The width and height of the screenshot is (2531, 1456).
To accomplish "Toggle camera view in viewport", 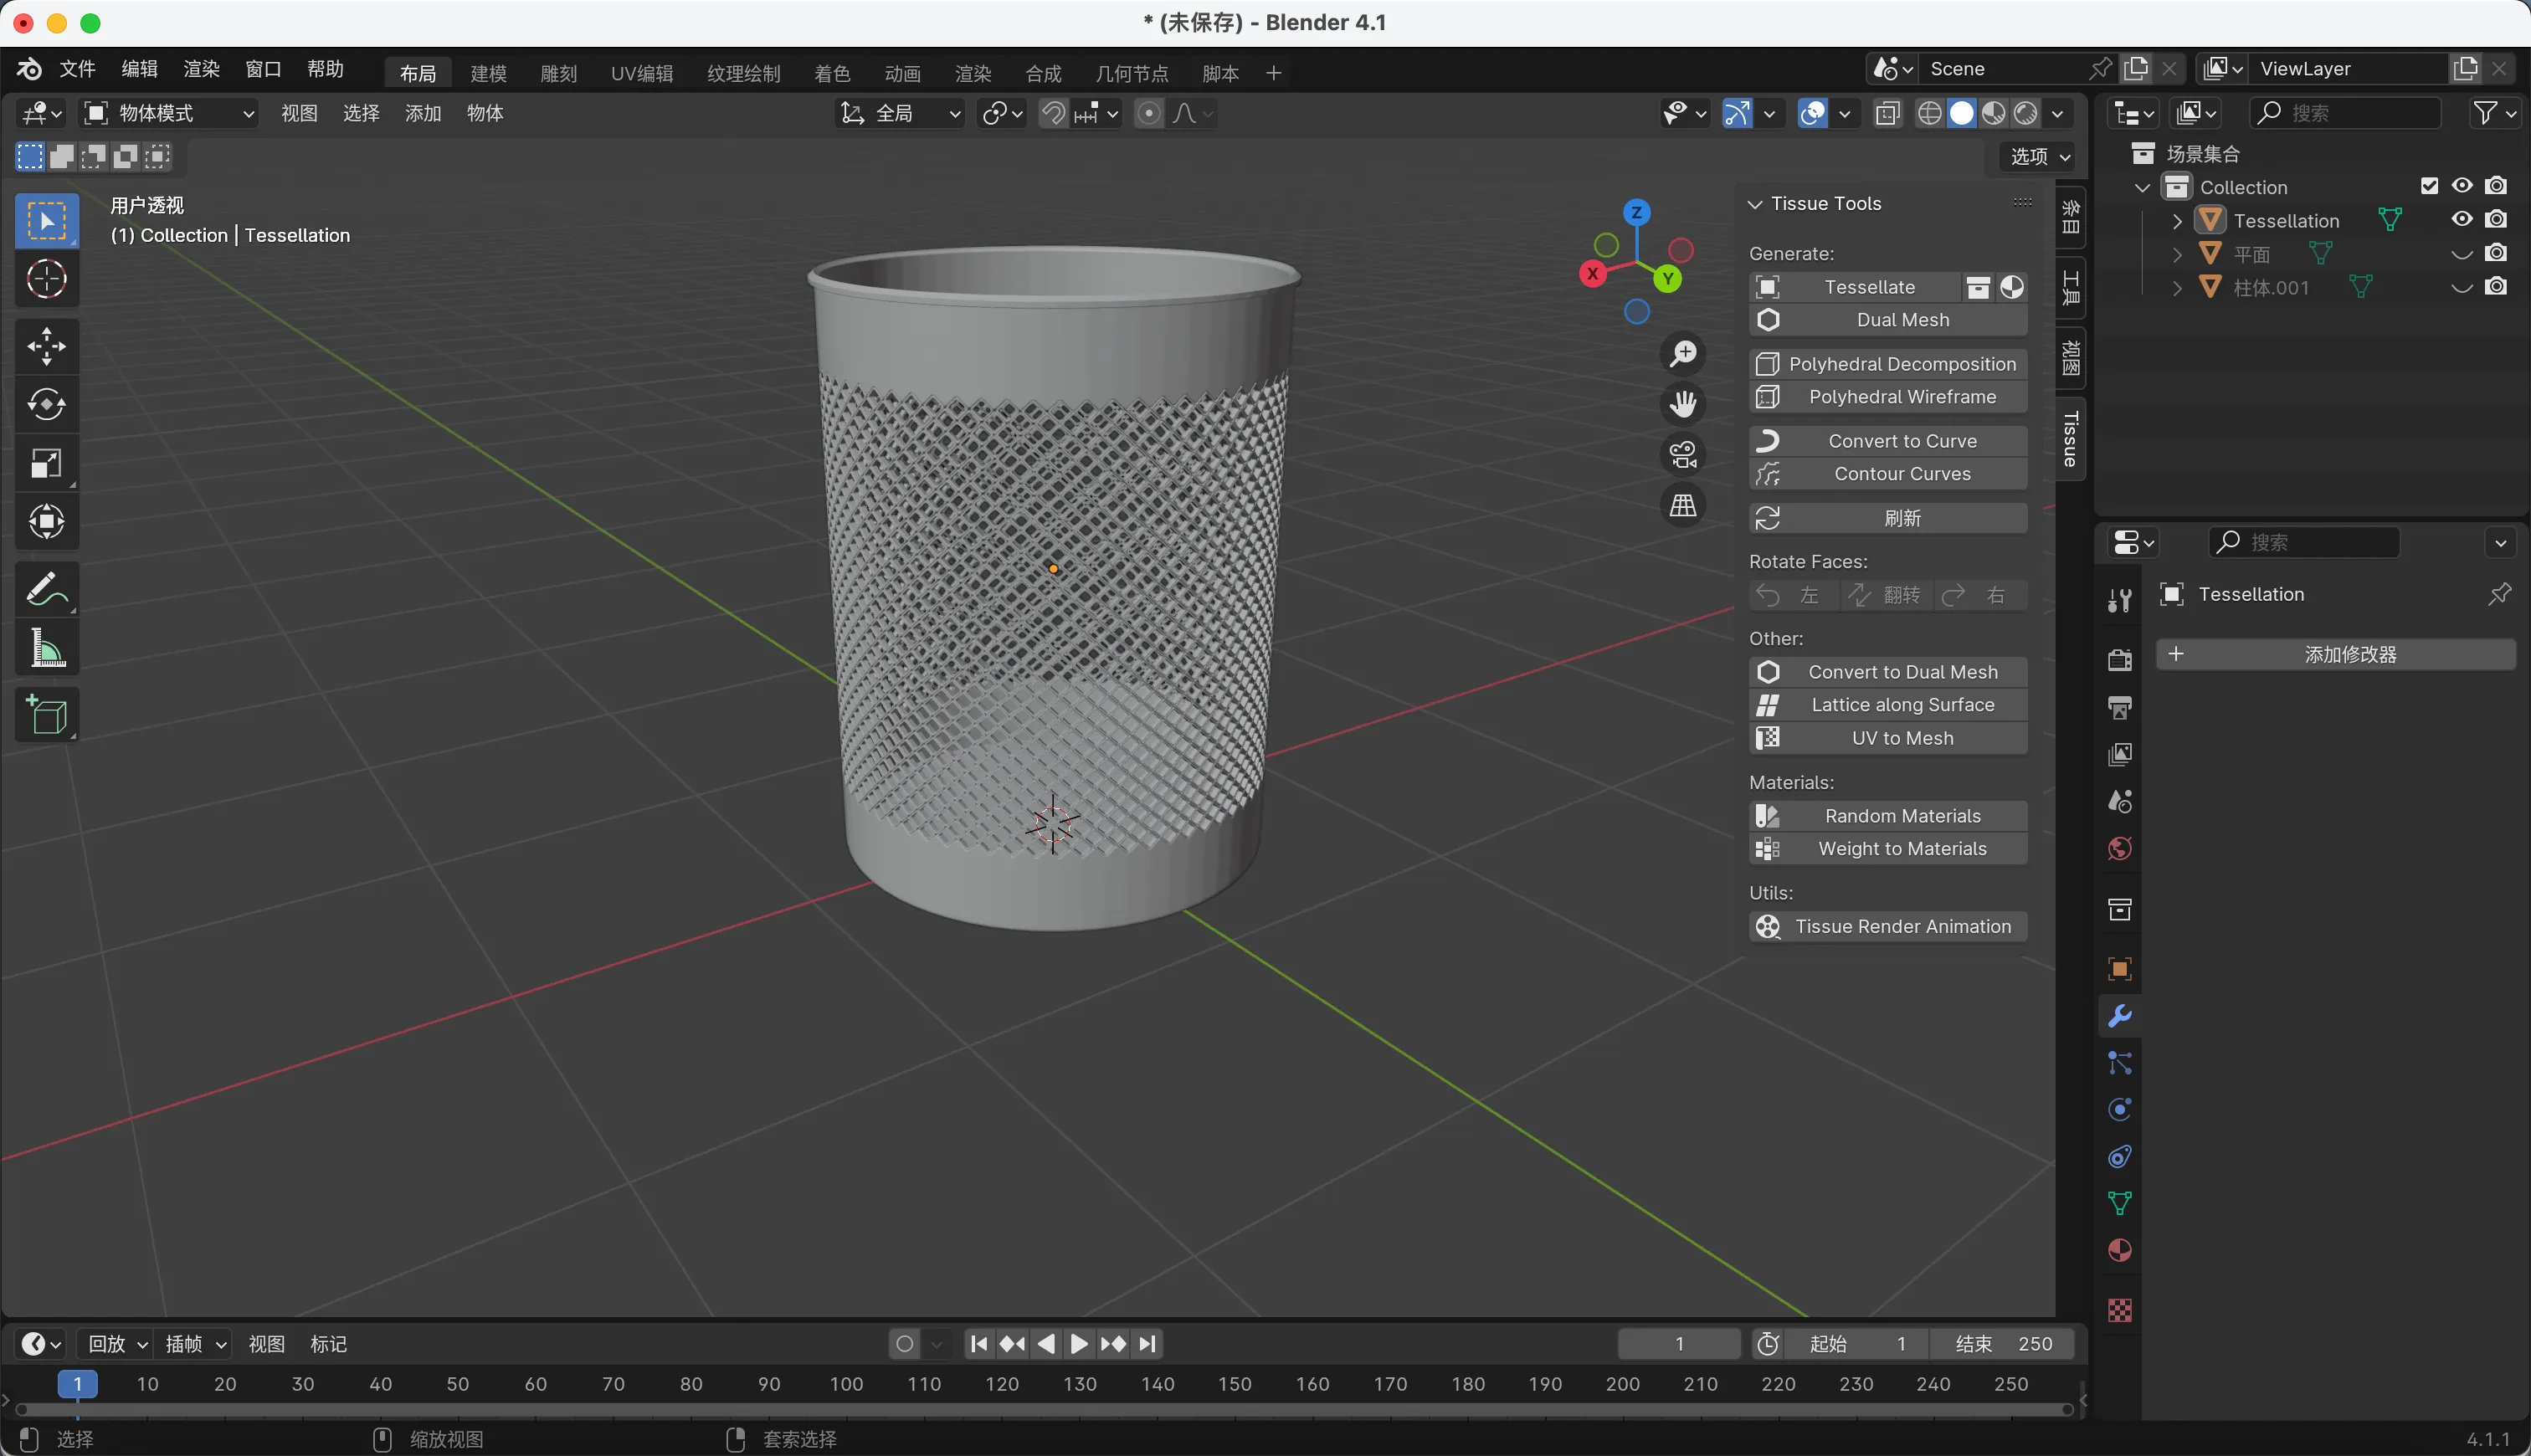I will coord(1683,454).
